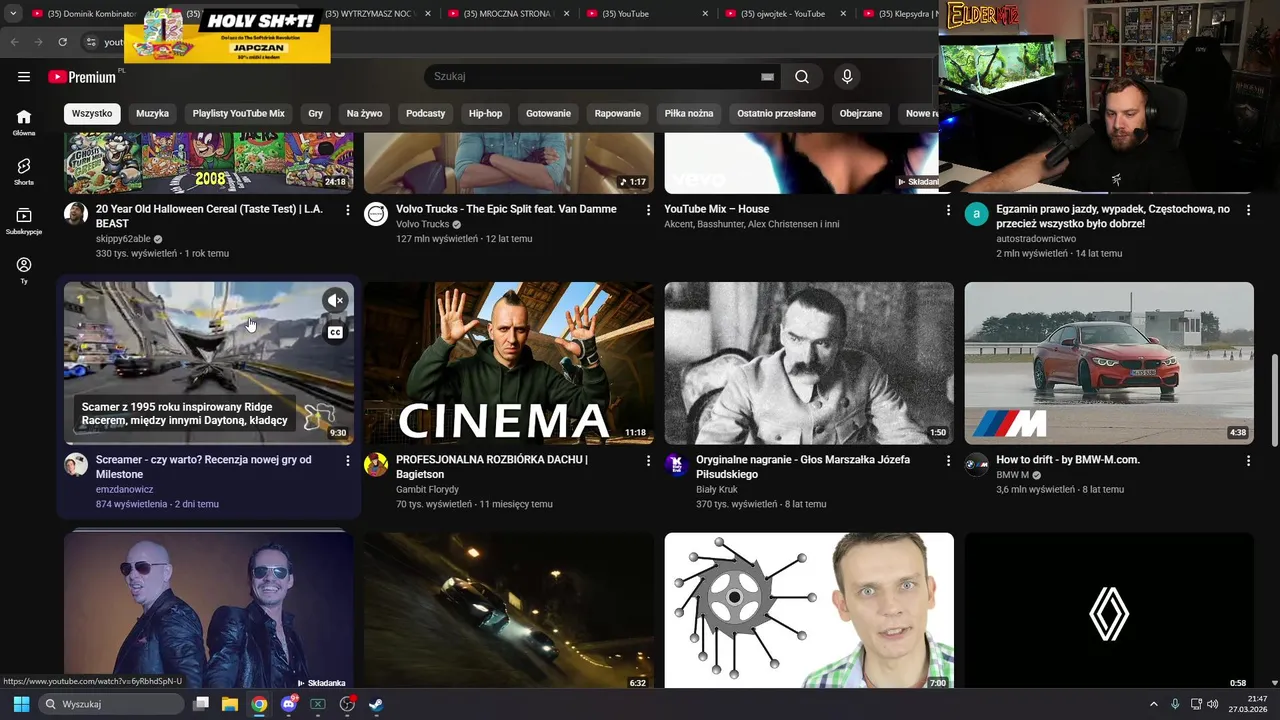The image size is (1280, 720).
Task: Select the Rapowanie filter chip
Action: point(618,114)
